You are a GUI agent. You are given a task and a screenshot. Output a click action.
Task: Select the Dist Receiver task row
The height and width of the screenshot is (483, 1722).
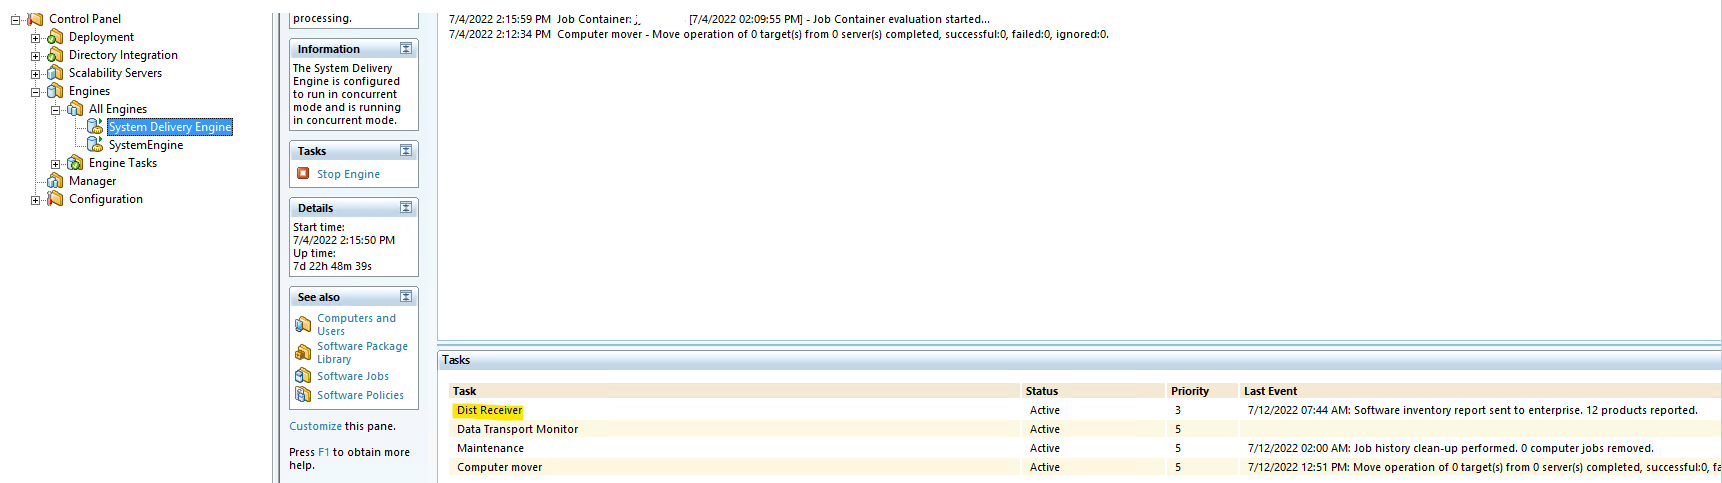pos(489,410)
